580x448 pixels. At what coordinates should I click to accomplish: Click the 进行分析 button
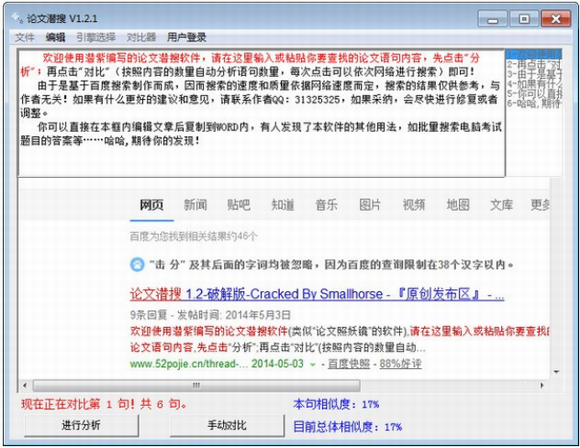(x=81, y=425)
